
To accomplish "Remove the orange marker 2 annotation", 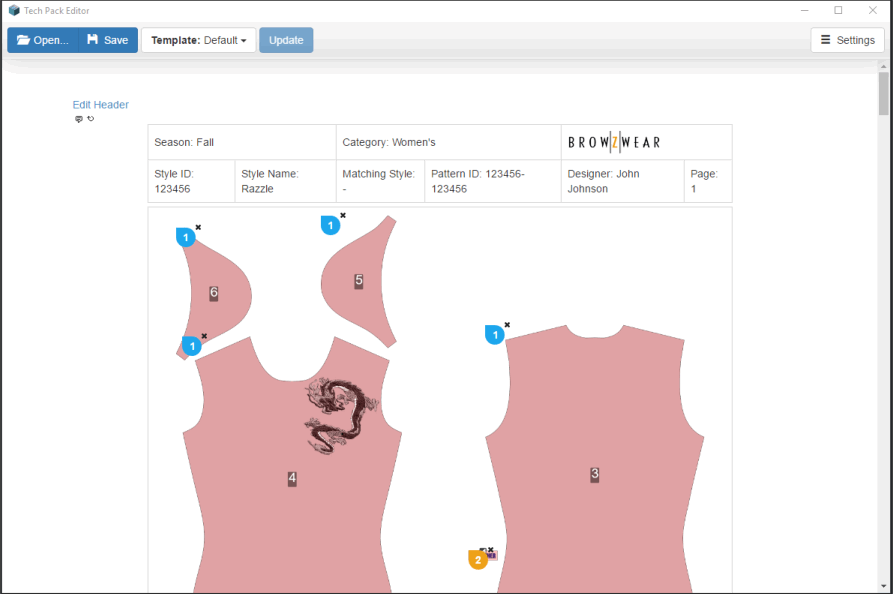I will click(491, 549).
